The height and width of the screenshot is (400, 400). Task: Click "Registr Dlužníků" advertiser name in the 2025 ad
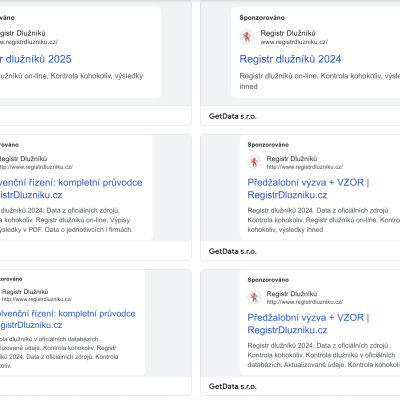click(23, 33)
